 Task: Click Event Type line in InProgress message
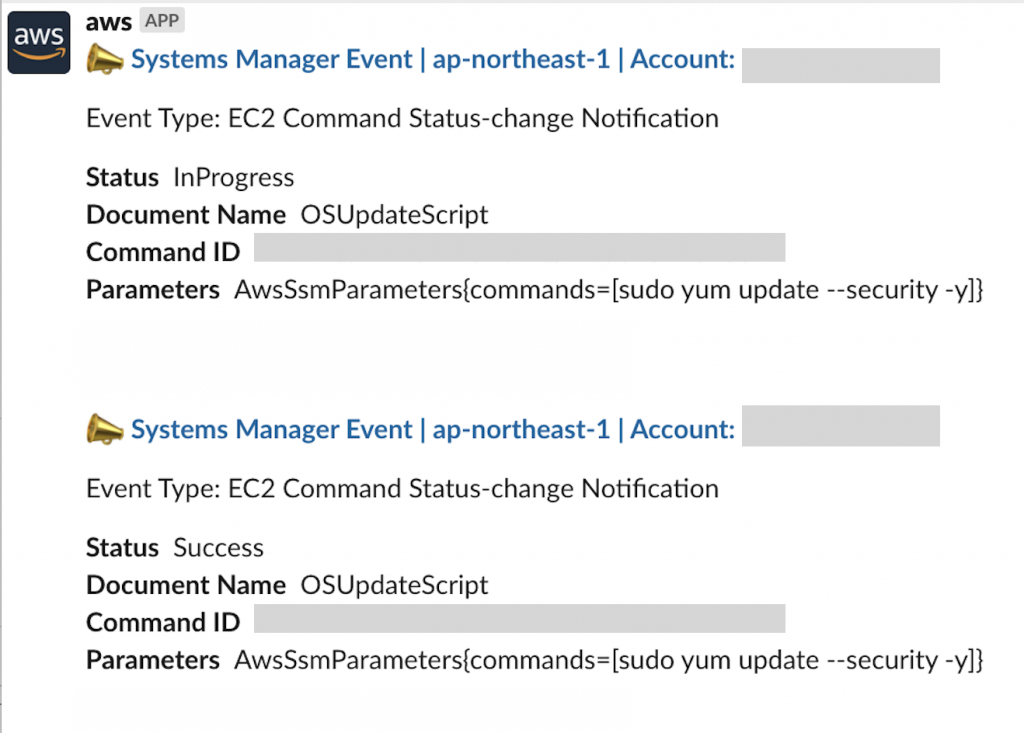tap(402, 119)
